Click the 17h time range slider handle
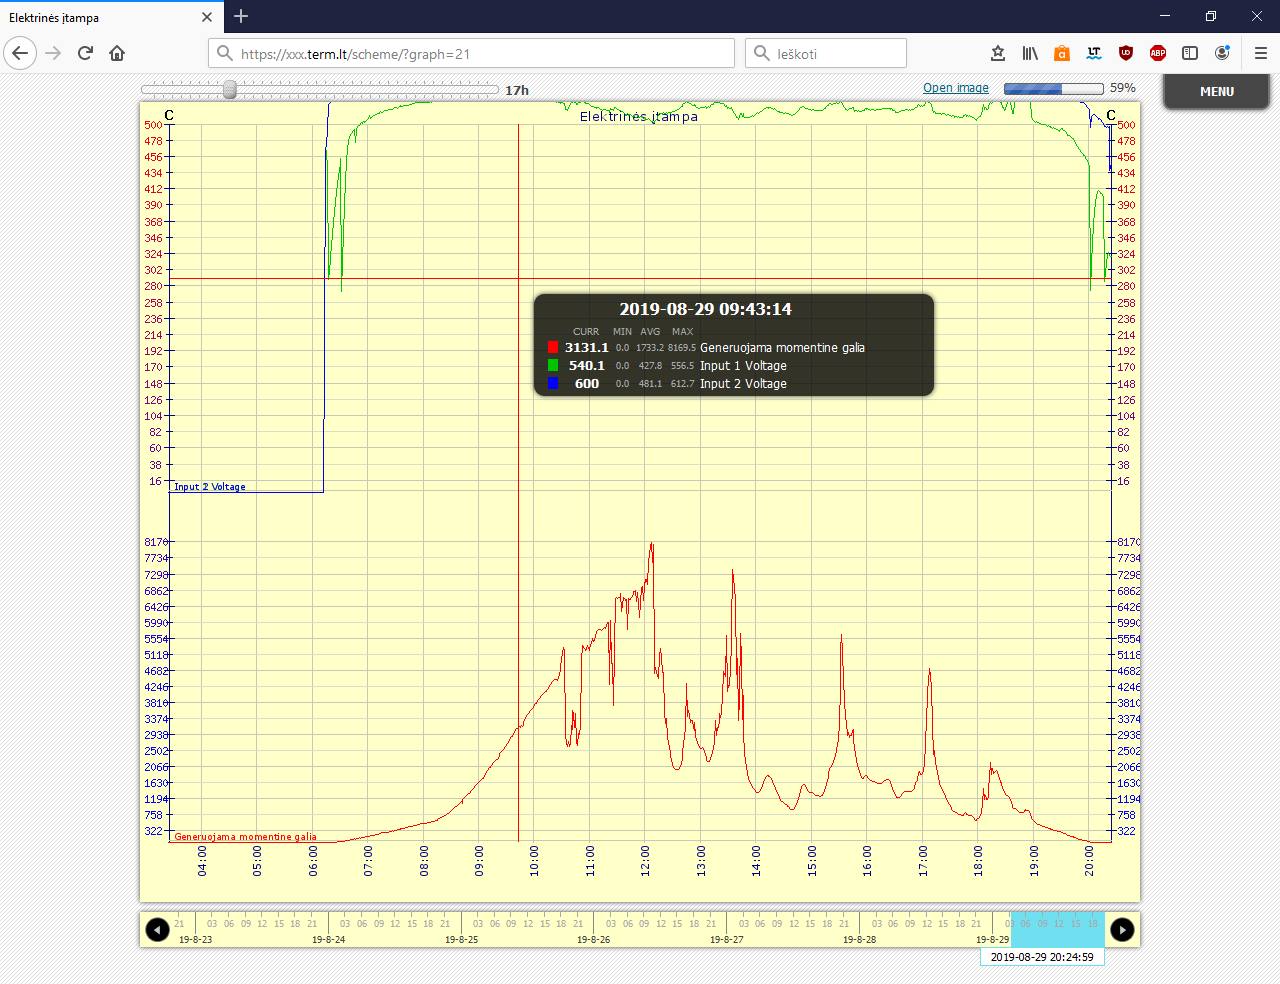 pos(230,90)
